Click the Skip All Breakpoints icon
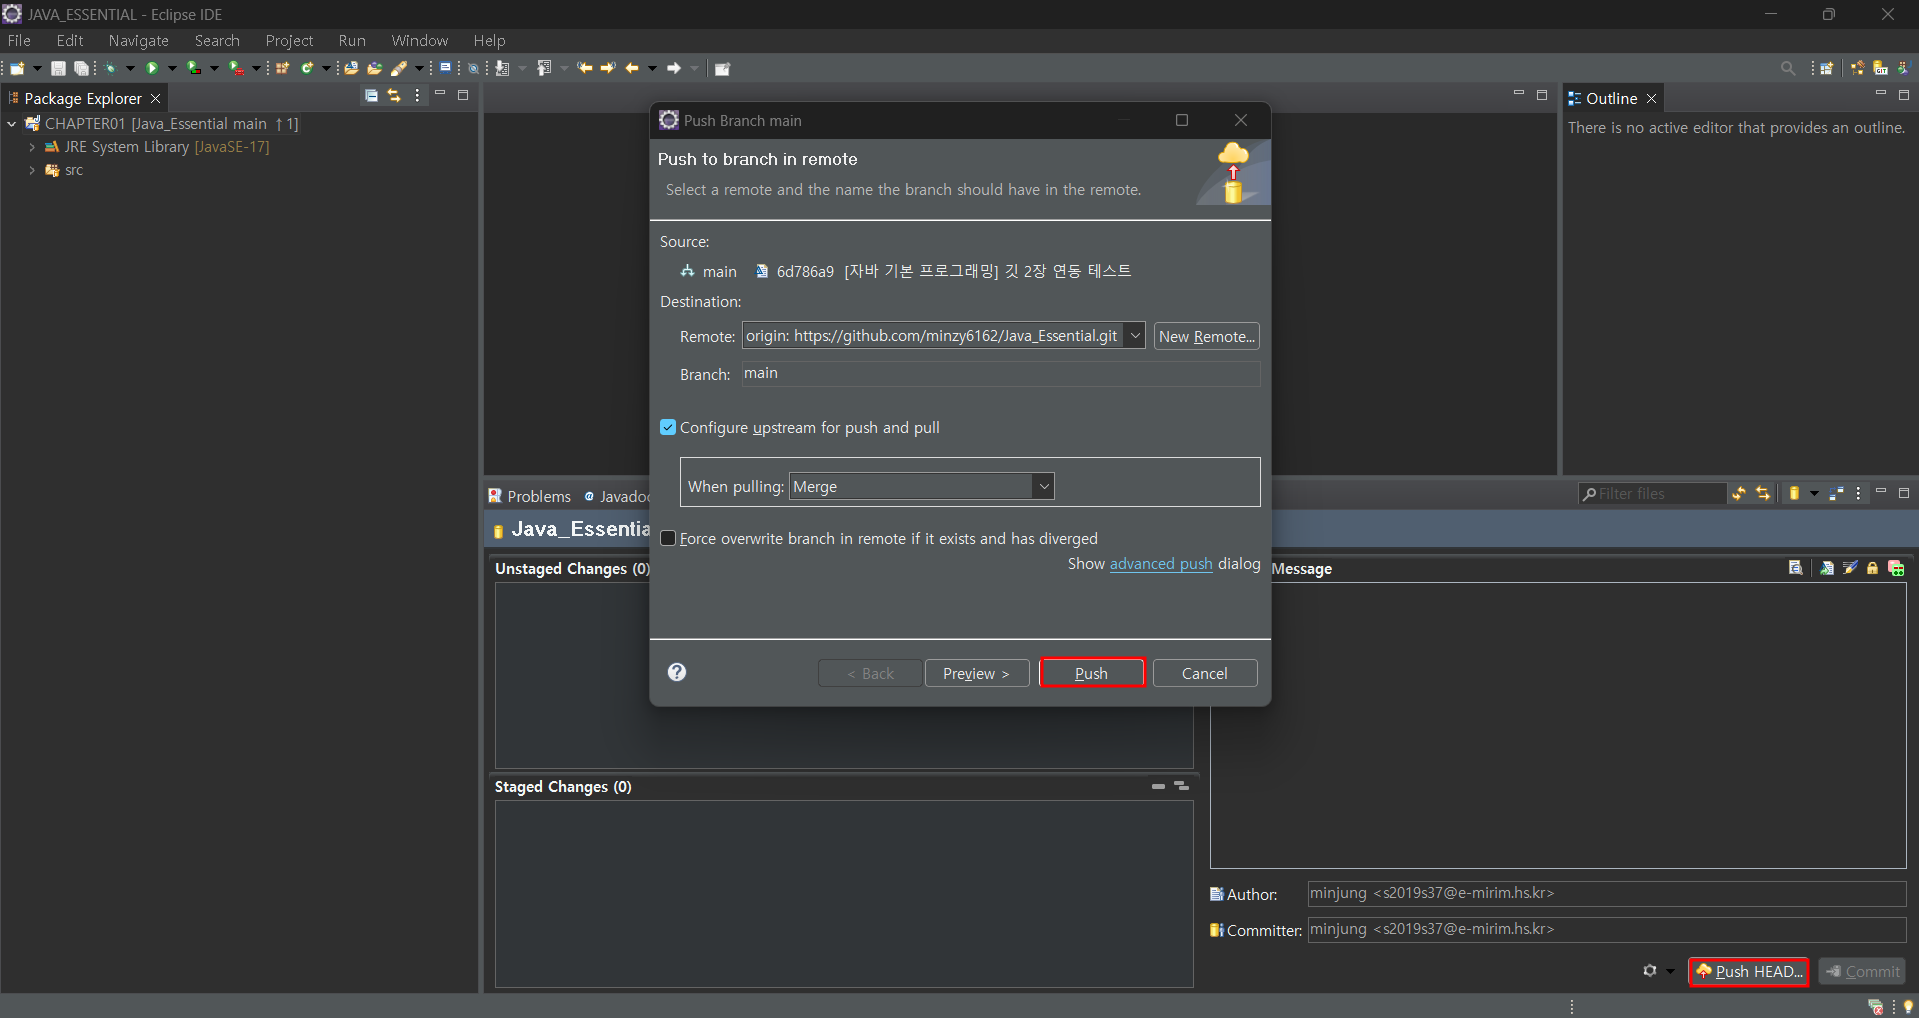This screenshot has height=1018, width=1919. point(473,68)
